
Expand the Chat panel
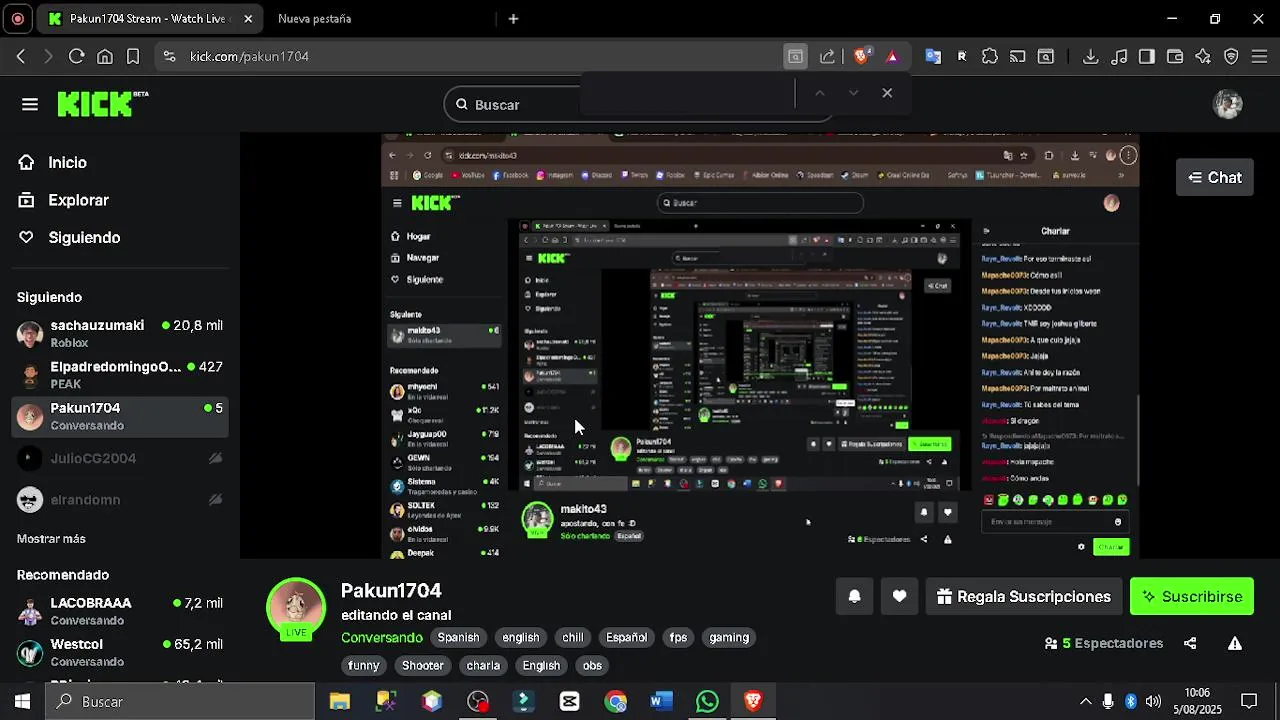[1214, 177]
